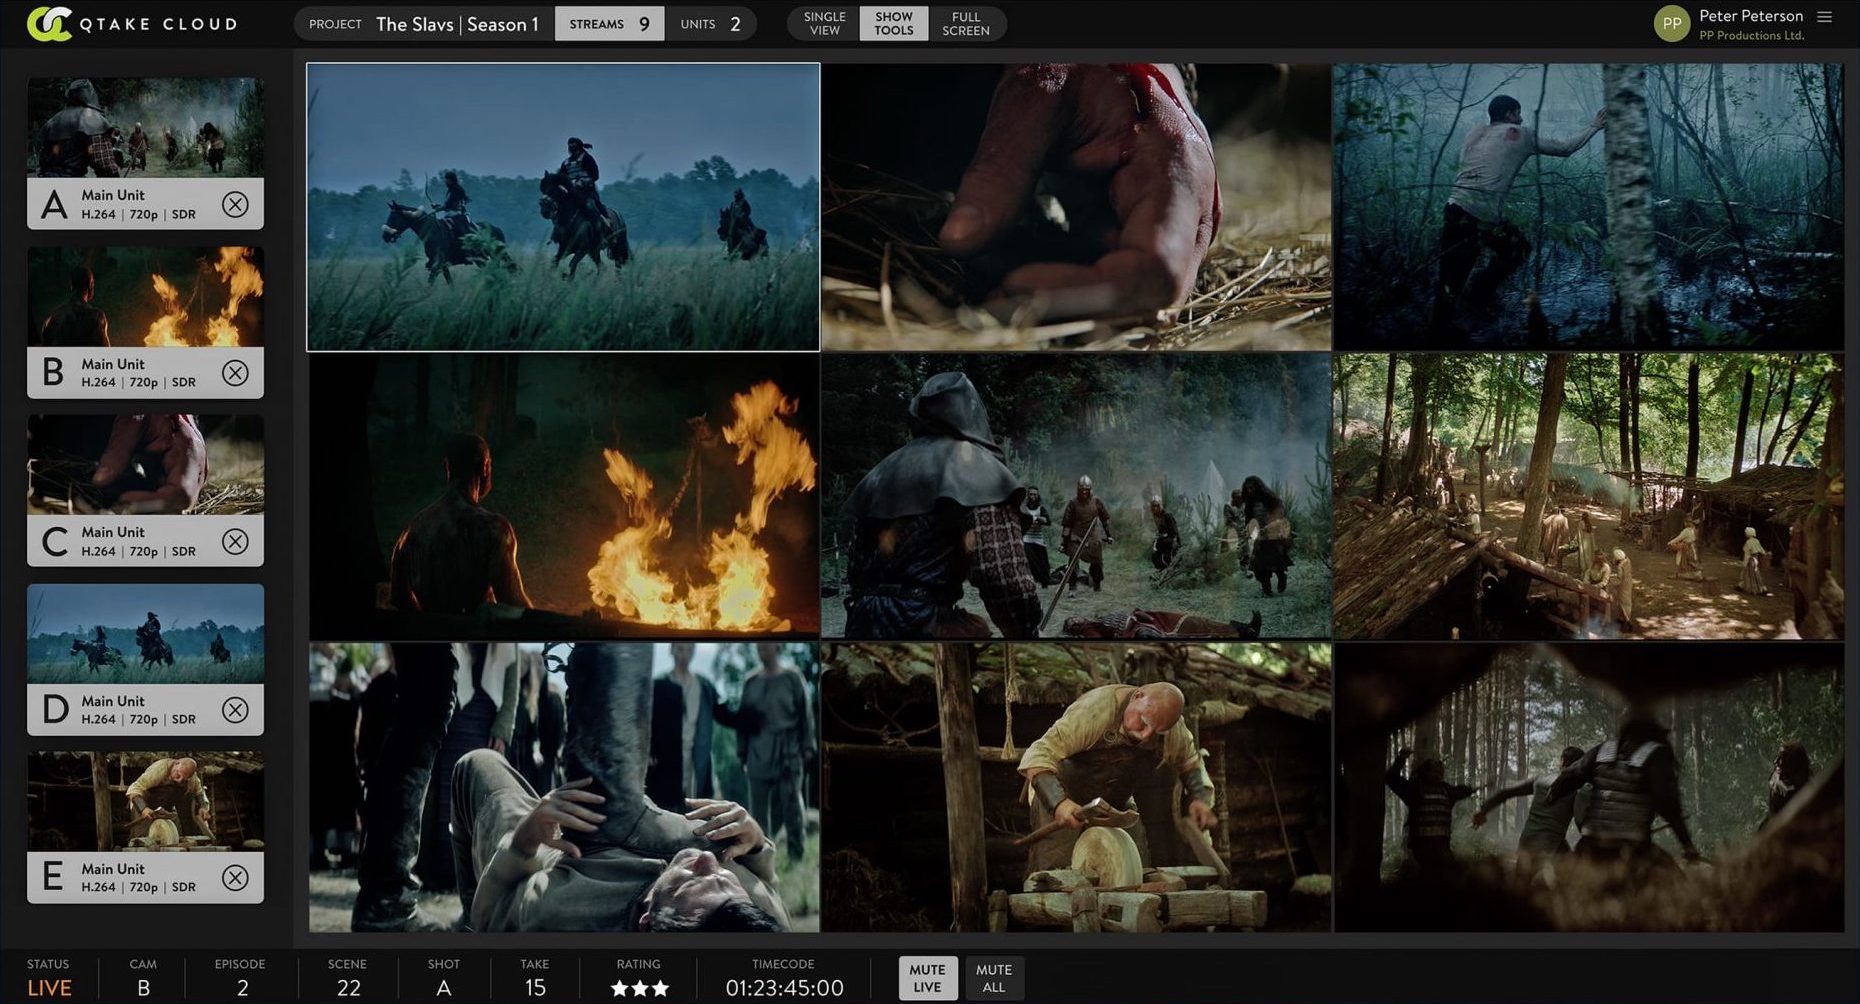
Task: Remove stream A with its X icon
Action: [x=235, y=204]
